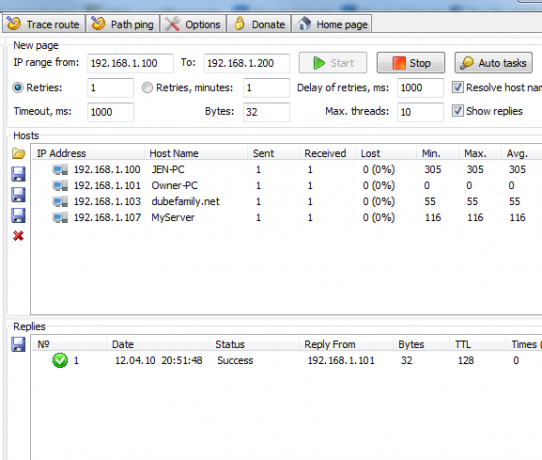
Task: Click the first save disk icon in Hosts
Action: 18,174
